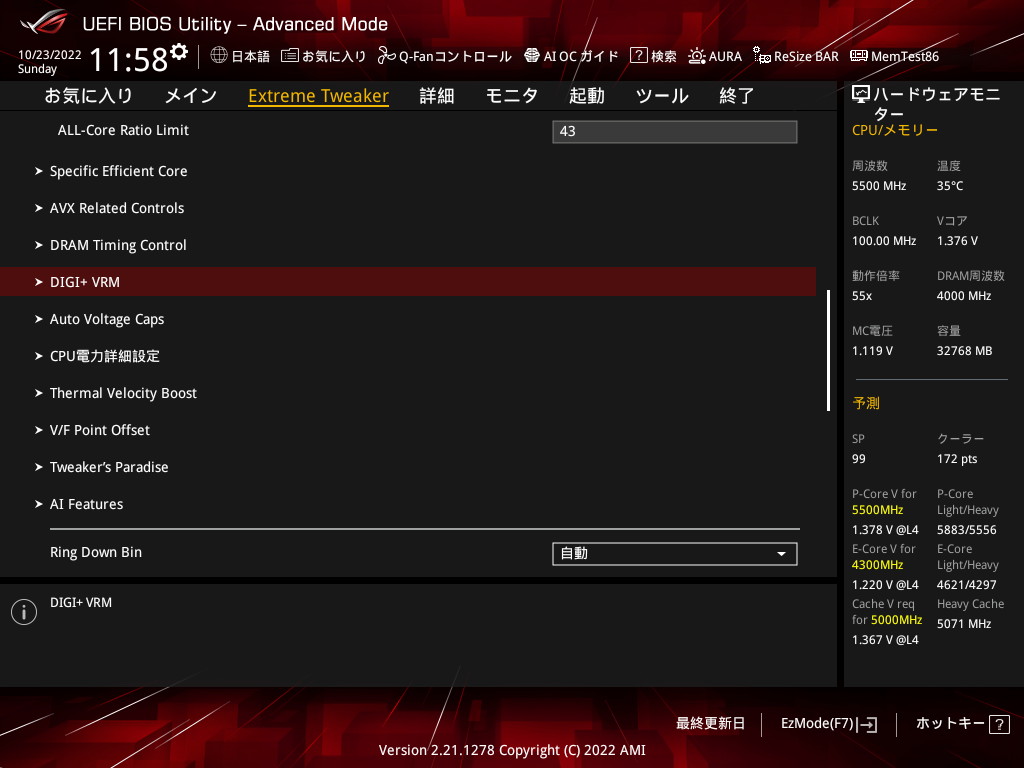This screenshot has height=768, width=1024.
Task: Click the ROG logo in header
Action: pos(43,22)
